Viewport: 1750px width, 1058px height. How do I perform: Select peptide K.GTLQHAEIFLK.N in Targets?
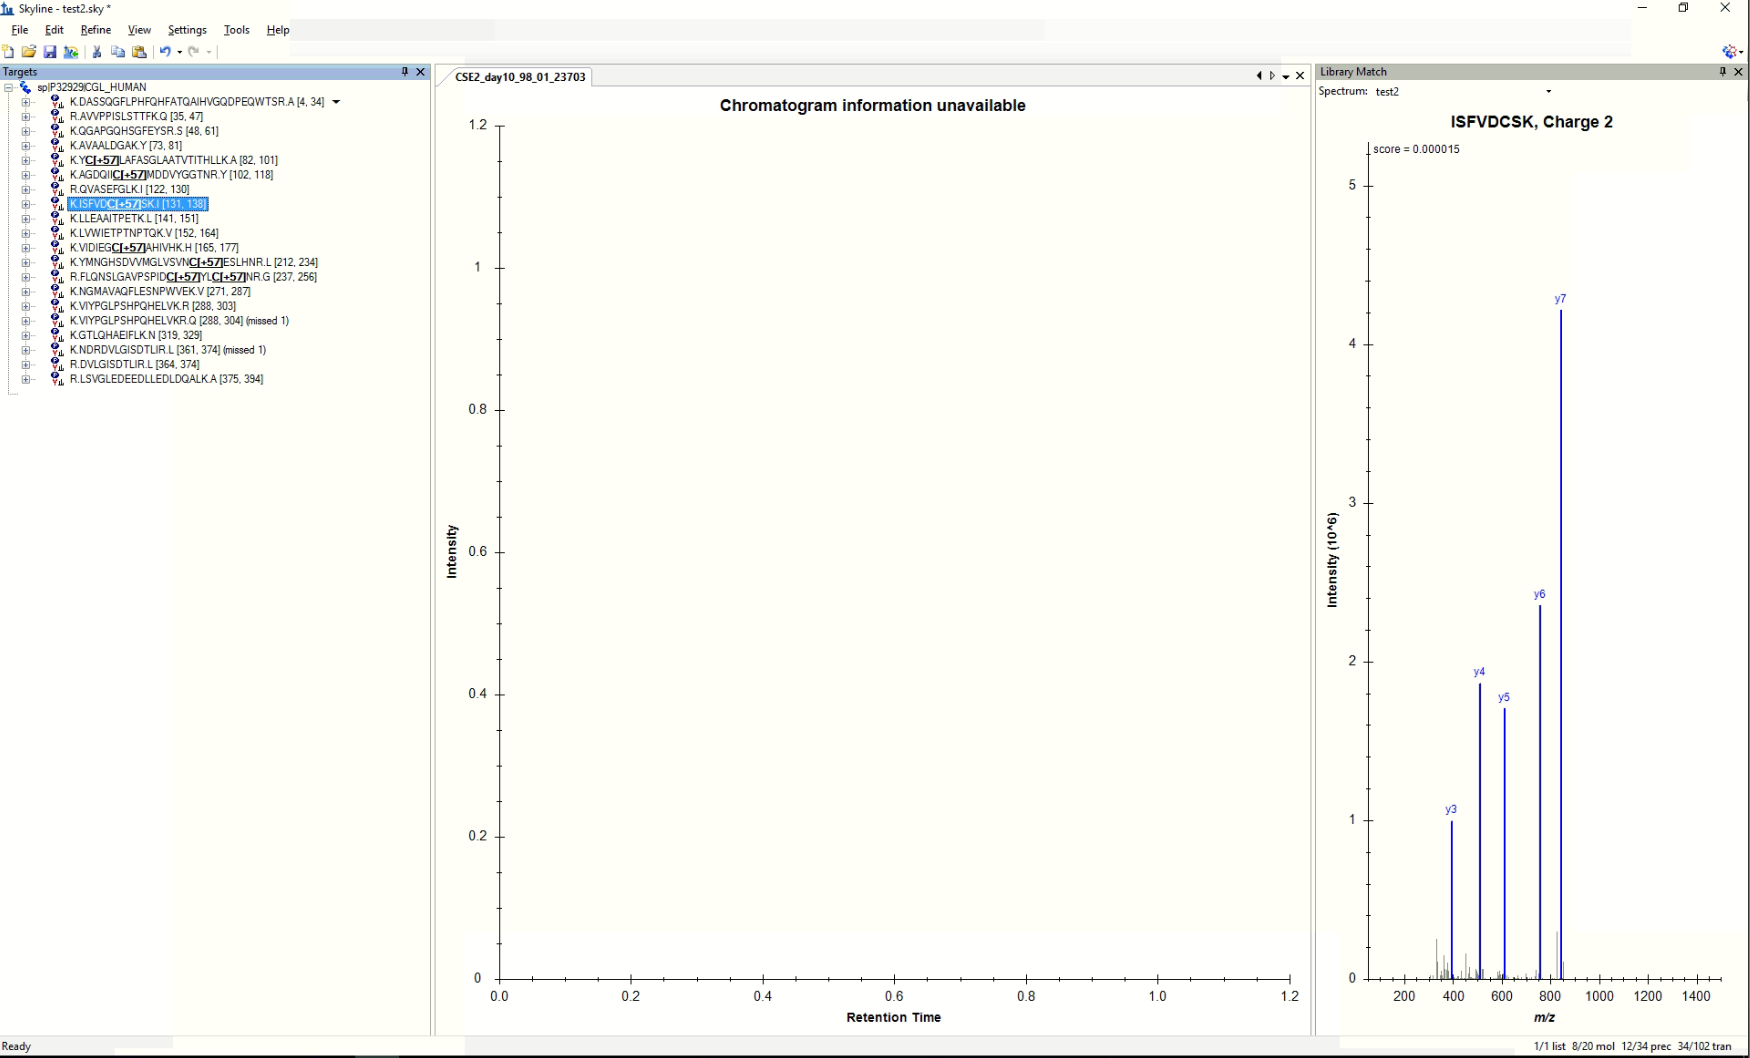point(135,336)
